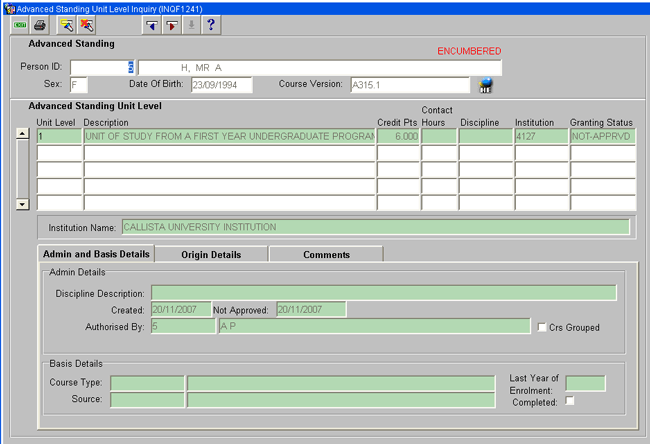
Task: Click the Cancel Query toolbar icon
Action: pos(87,23)
